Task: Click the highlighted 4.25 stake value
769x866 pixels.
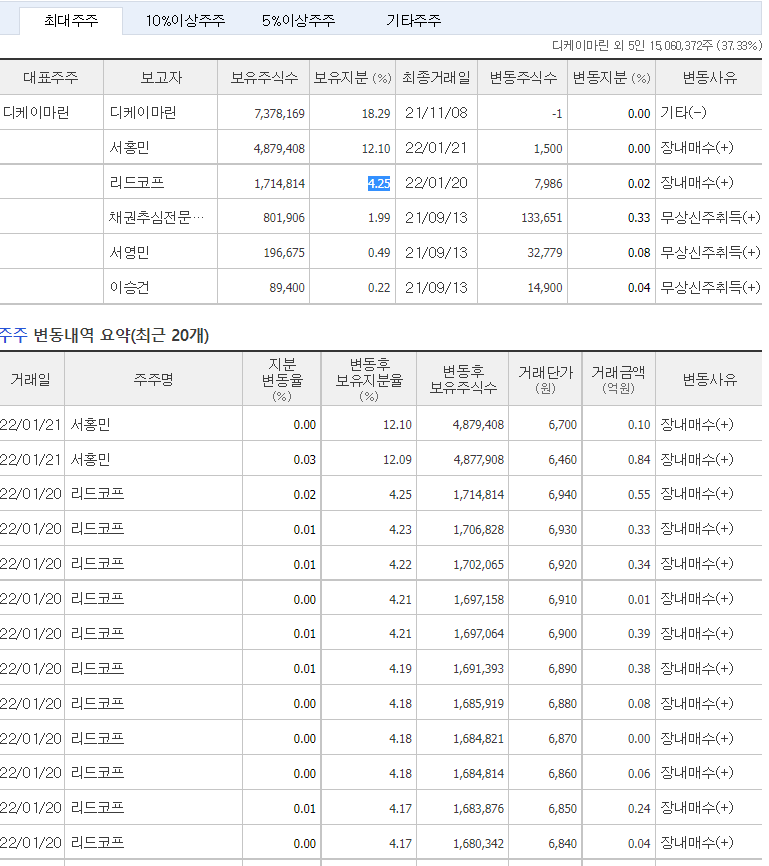Action: (379, 183)
